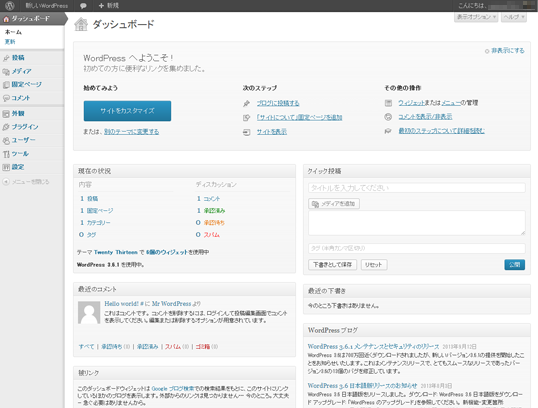Click ウィジェット link in その他の操作

[411, 103]
